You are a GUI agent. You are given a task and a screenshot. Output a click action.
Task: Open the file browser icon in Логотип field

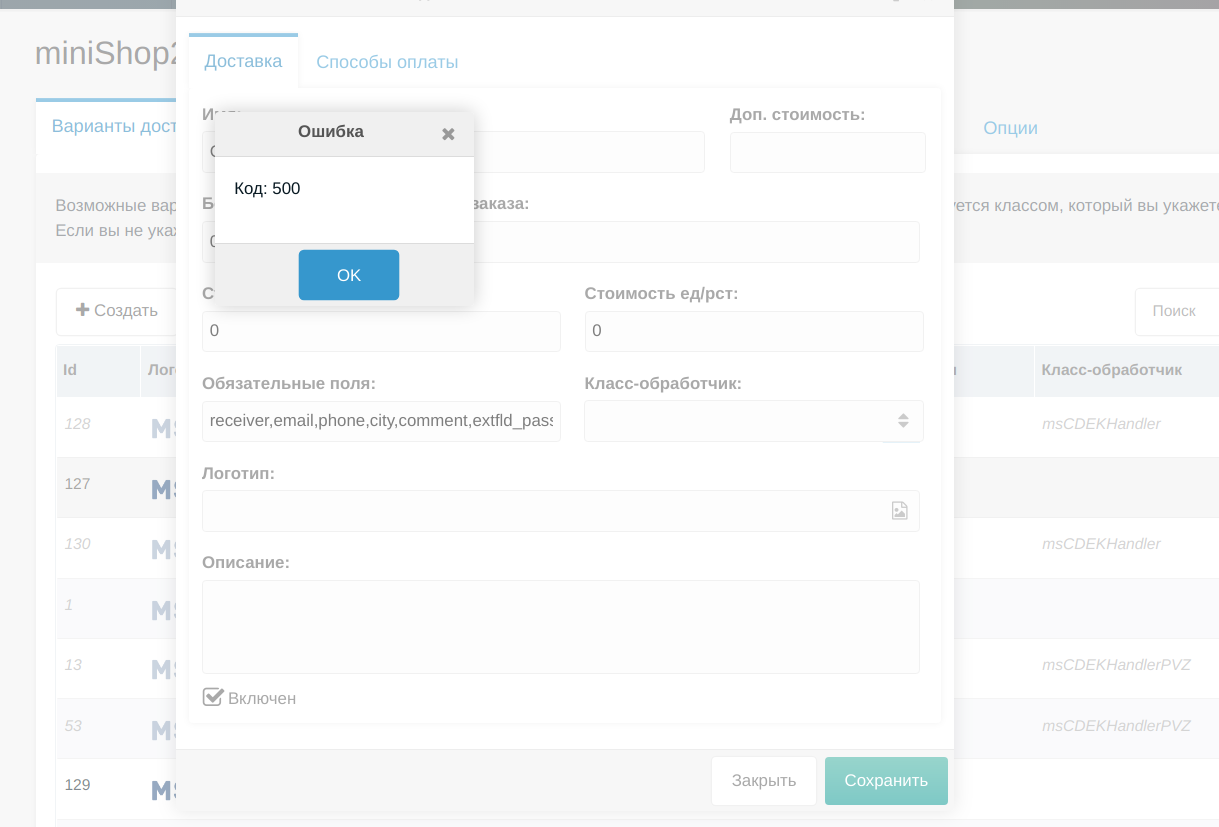[899, 511]
